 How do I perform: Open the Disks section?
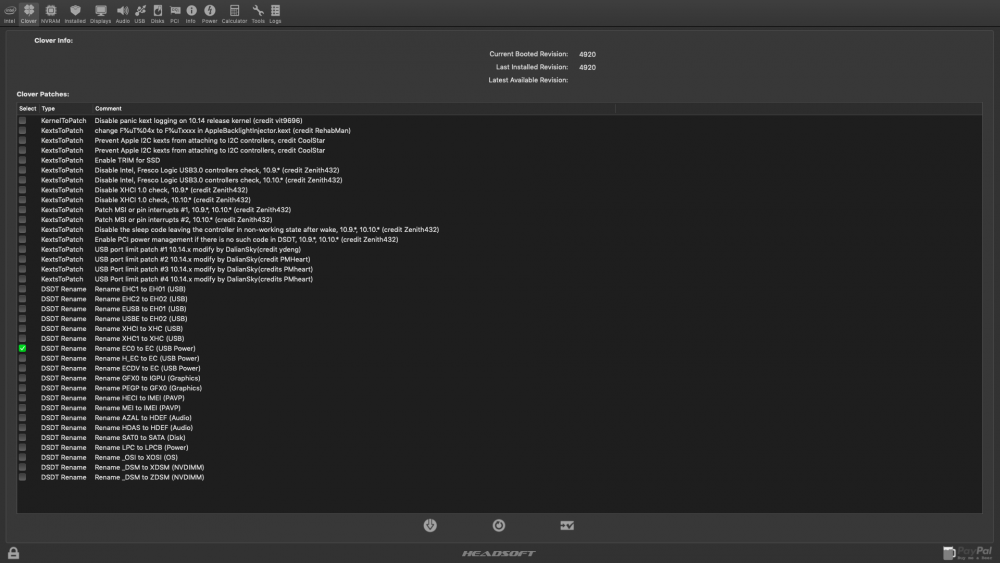(x=158, y=13)
